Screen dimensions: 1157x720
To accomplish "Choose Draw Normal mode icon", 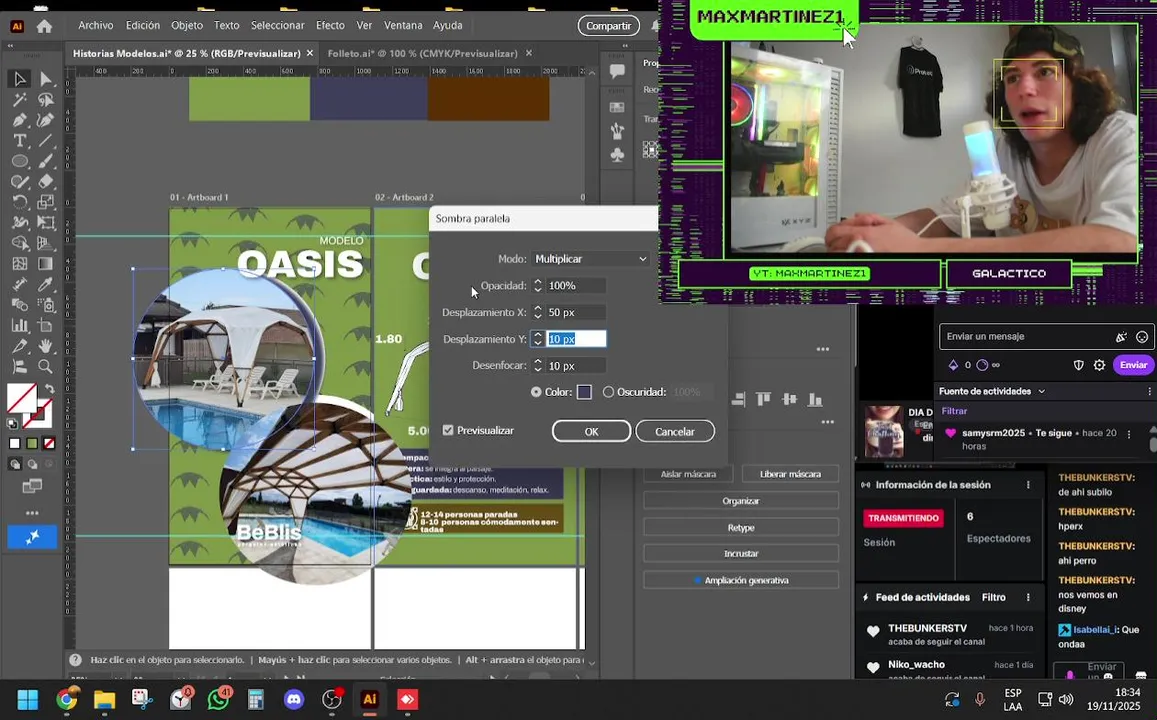I will [x=15, y=464].
